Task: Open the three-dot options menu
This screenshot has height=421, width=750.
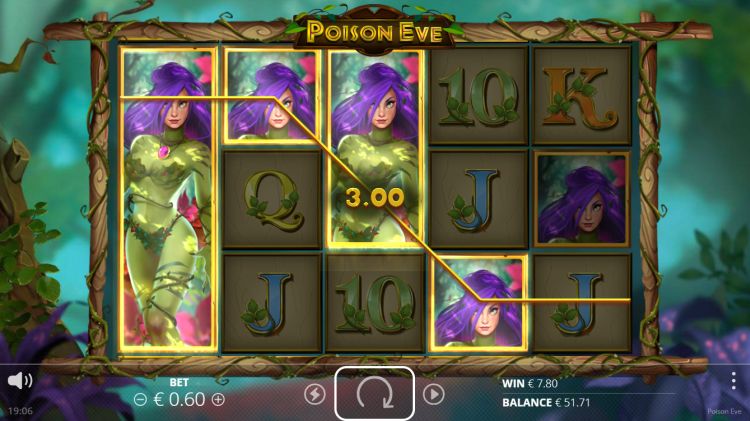Action: [x=733, y=381]
